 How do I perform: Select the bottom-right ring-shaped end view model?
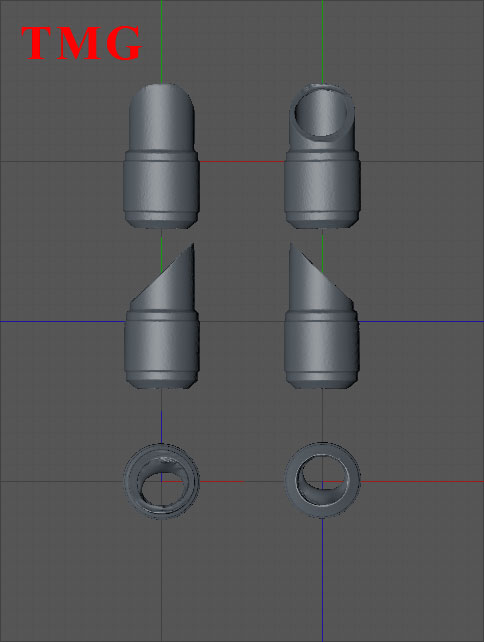coord(322,481)
